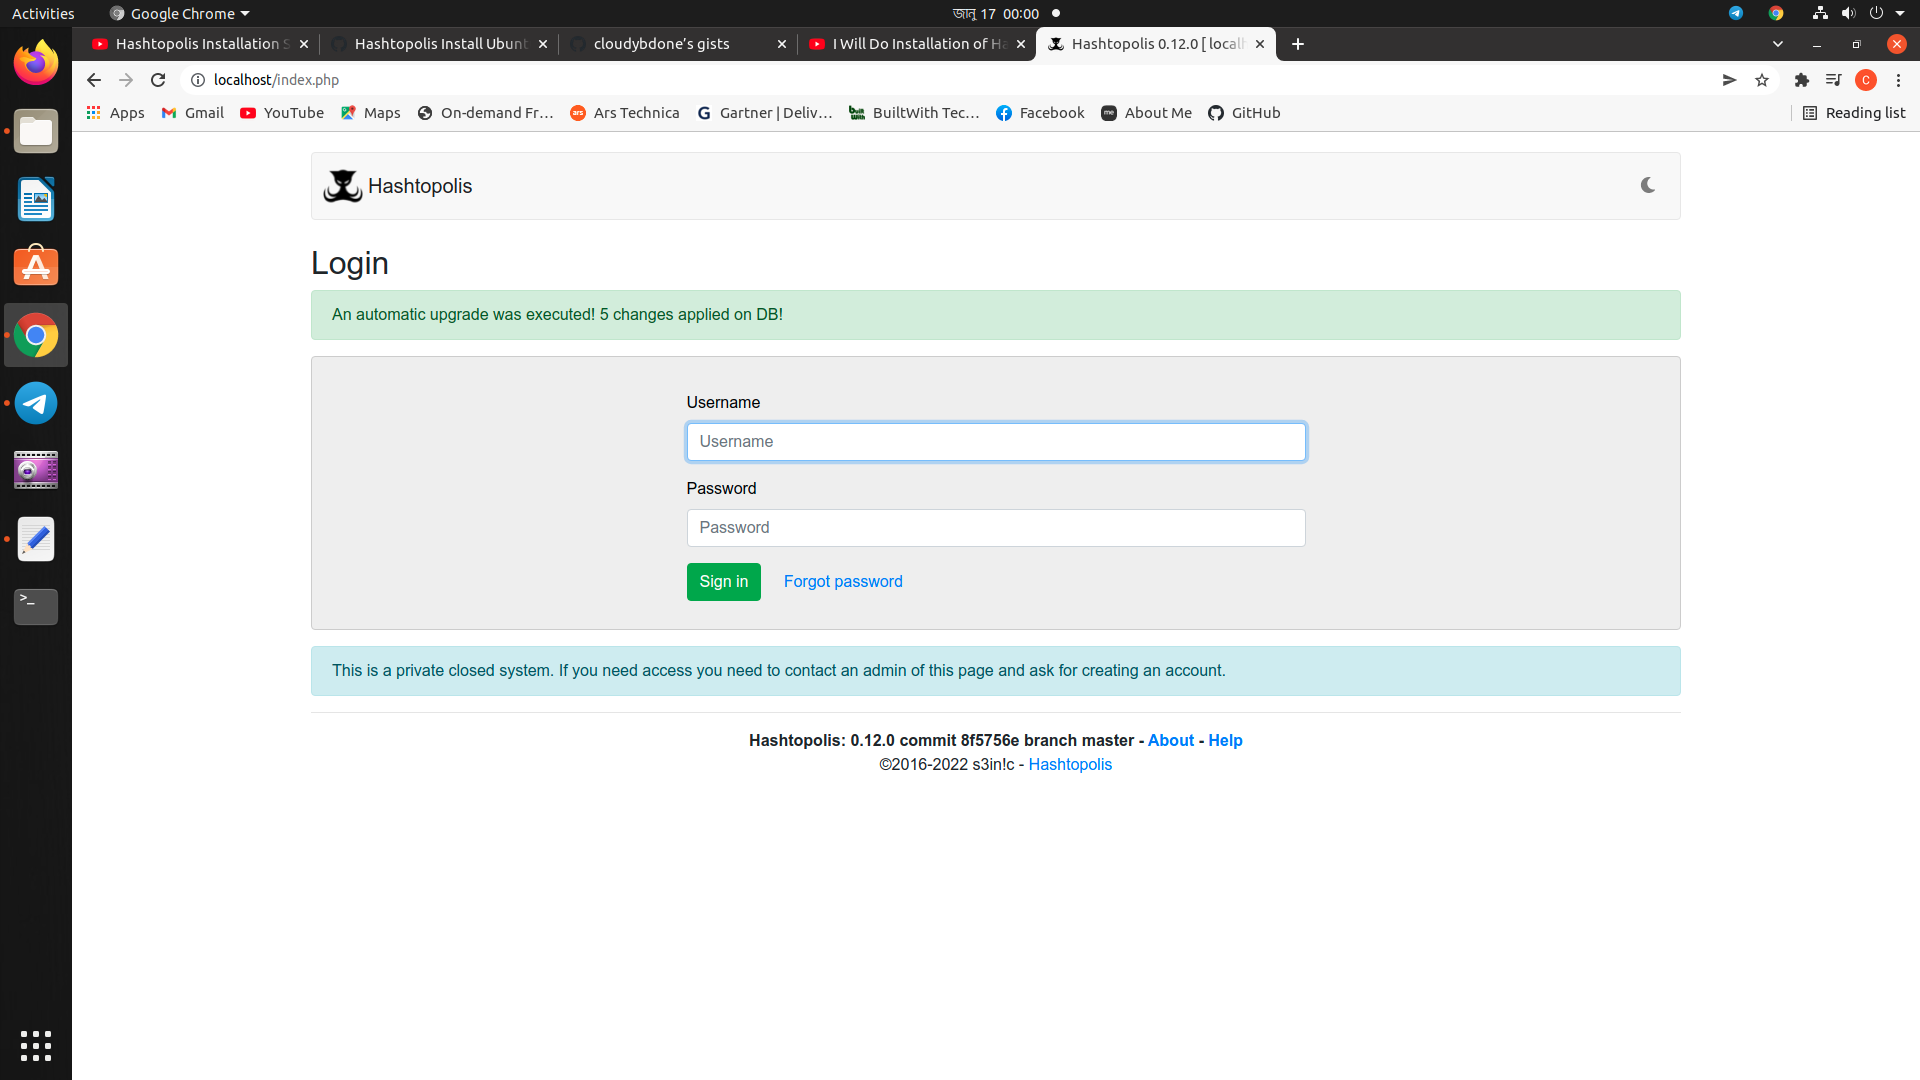Open the Forgot password link
Image resolution: width=1920 pixels, height=1080 pixels.
click(x=842, y=581)
